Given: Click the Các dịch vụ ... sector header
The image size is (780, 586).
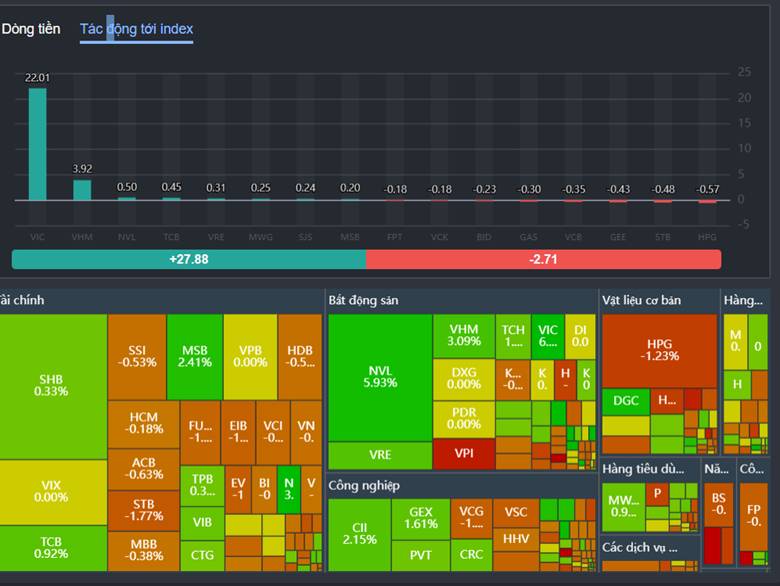Looking at the screenshot, I should 639,548.
